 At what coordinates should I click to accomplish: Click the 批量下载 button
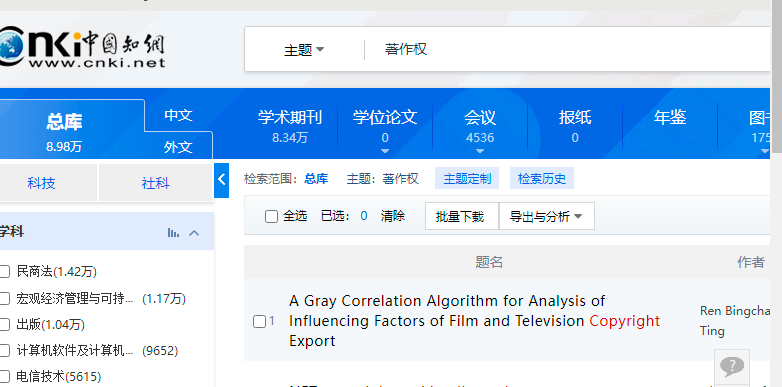pyautogui.click(x=460, y=216)
